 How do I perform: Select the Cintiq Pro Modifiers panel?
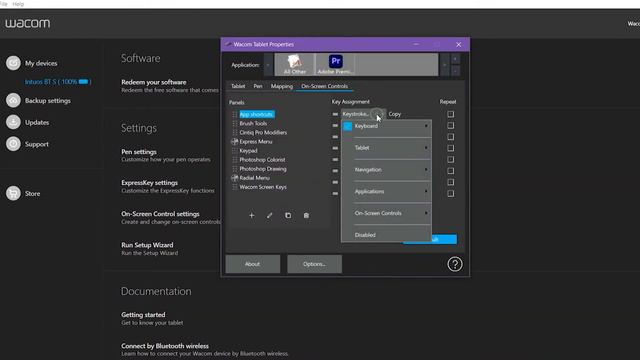[263, 133]
